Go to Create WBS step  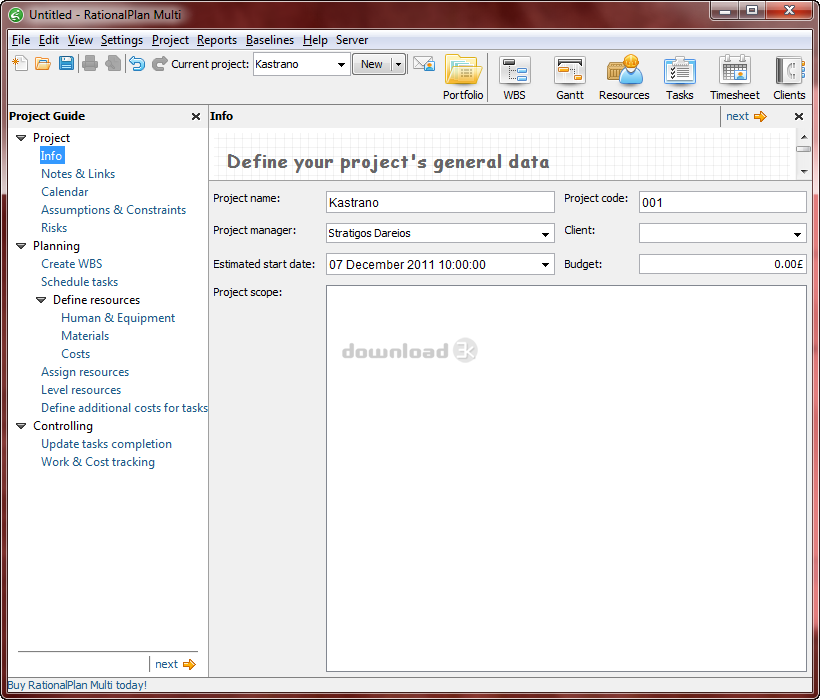pyautogui.click(x=72, y=264)
